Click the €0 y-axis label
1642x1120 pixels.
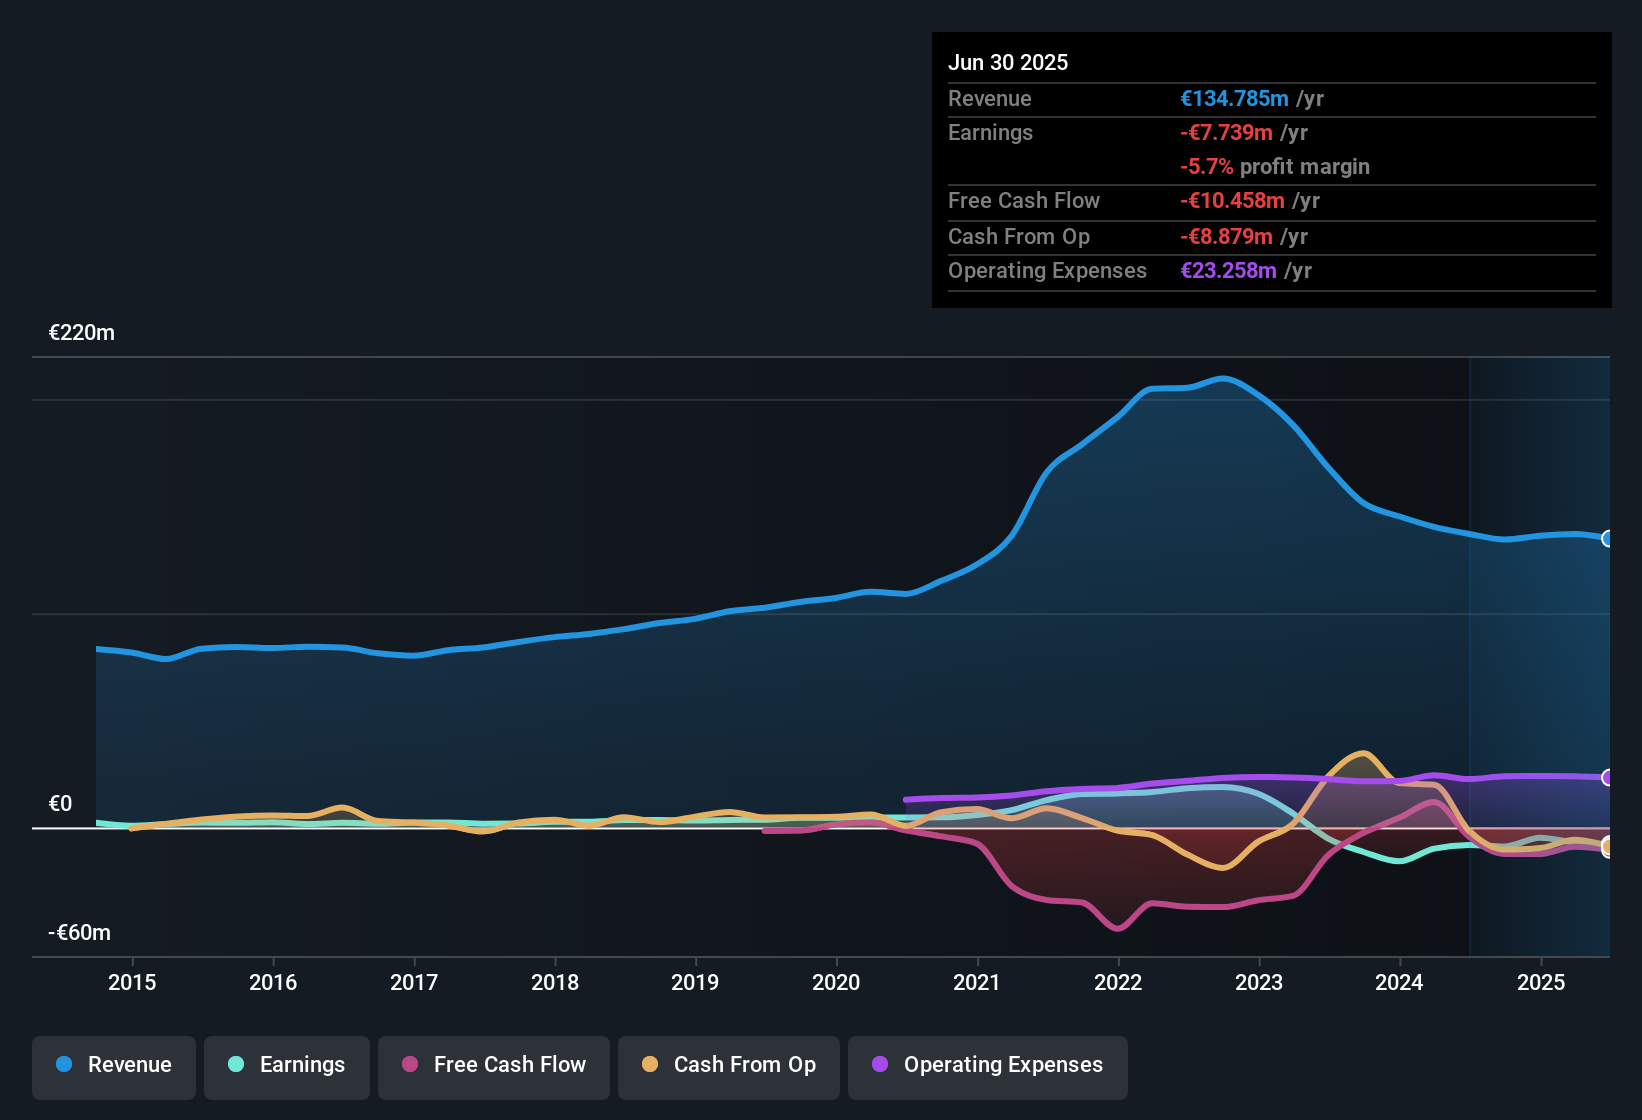click(x=60, y=804)
